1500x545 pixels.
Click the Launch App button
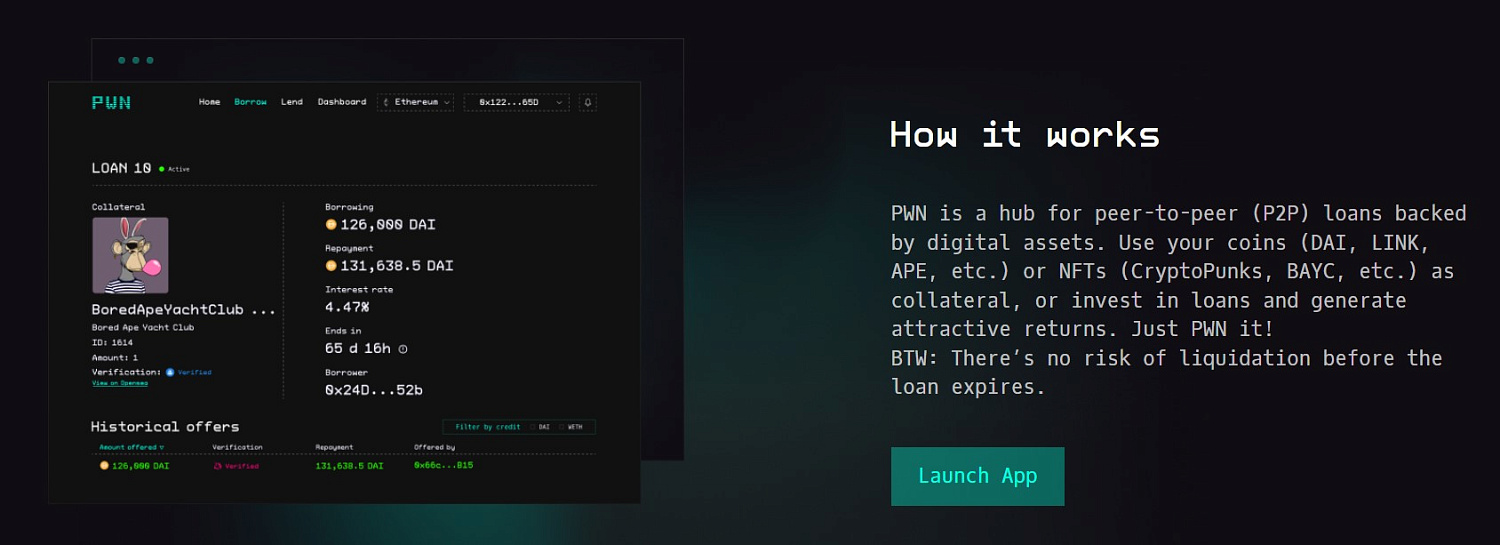pyautogui.click(x=977, y=476)
